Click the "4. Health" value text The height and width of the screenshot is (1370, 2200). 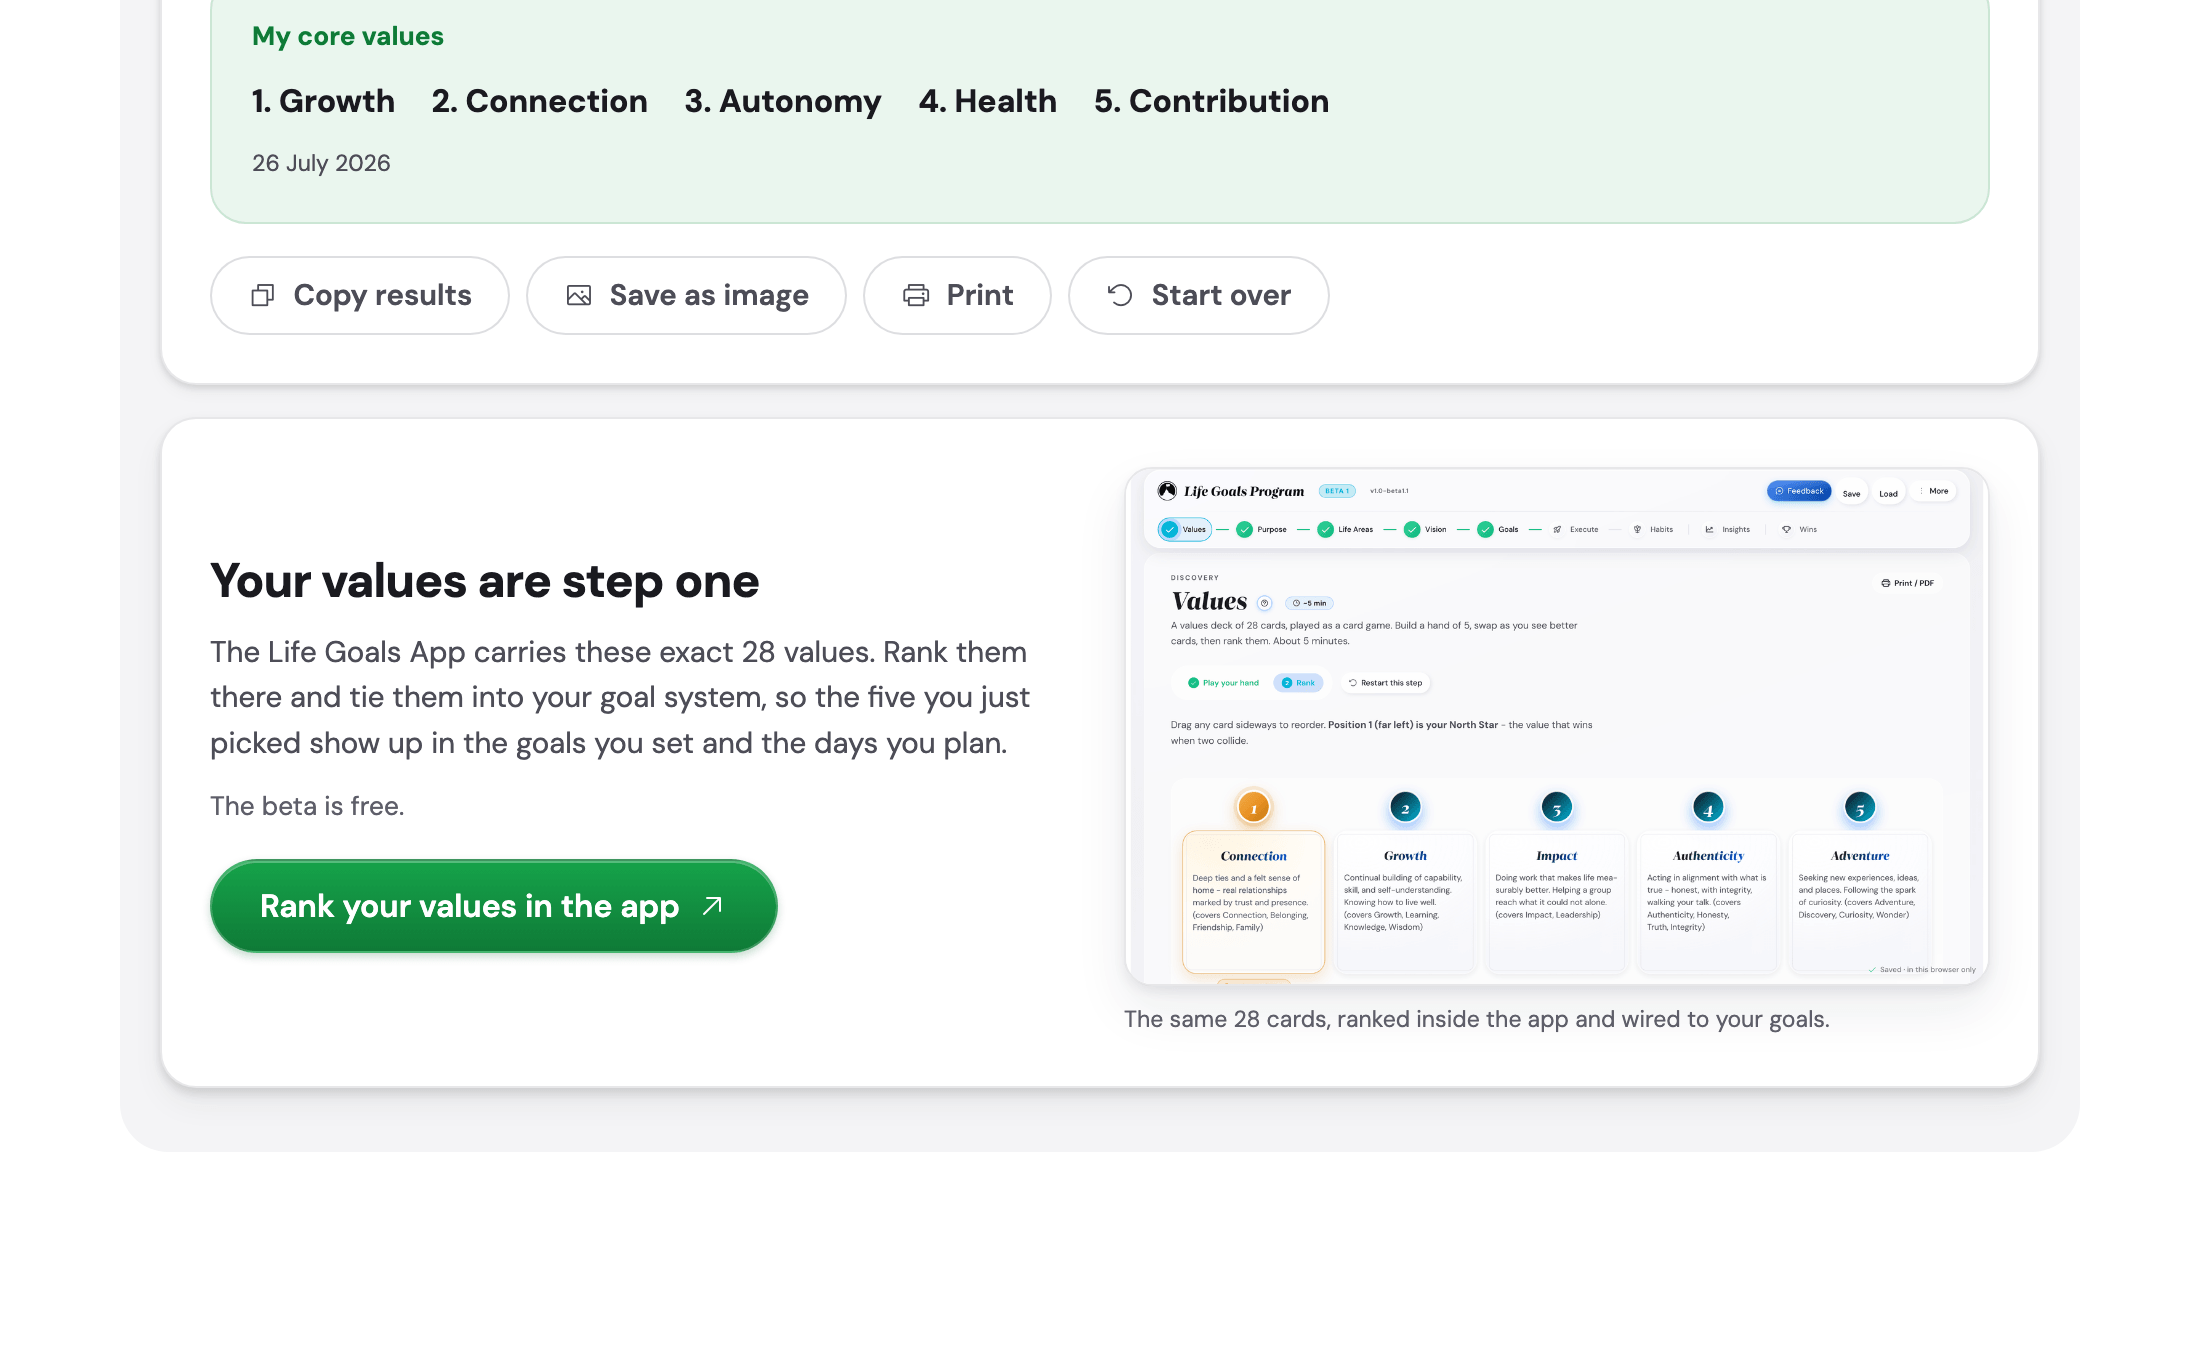coord(988,101)
